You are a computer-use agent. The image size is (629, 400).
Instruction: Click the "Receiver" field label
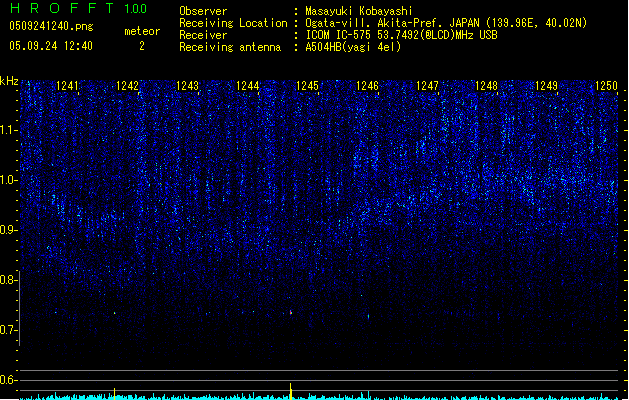pos(203,35)
